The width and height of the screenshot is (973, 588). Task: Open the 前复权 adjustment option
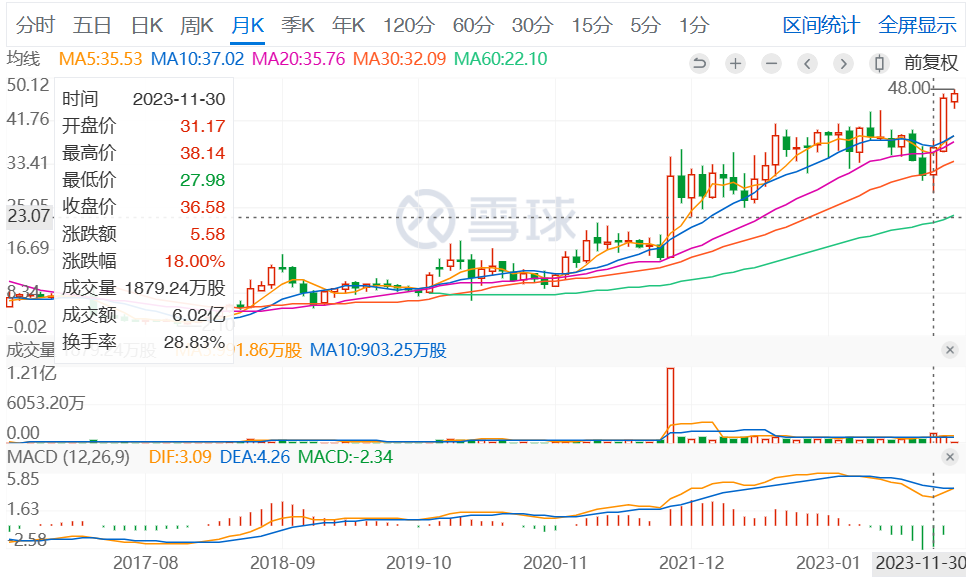coord(931,63)
